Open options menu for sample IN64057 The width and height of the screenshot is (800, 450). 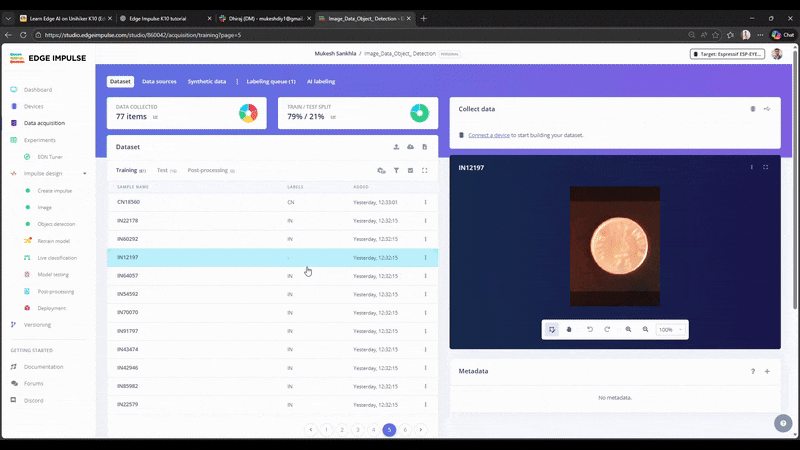tap(425, 276)
